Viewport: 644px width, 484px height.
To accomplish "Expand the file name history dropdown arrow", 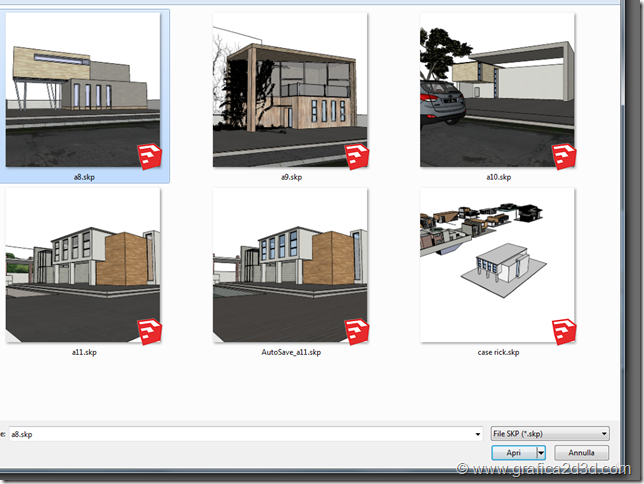I will pyautogui.click(x=478, y=433).
